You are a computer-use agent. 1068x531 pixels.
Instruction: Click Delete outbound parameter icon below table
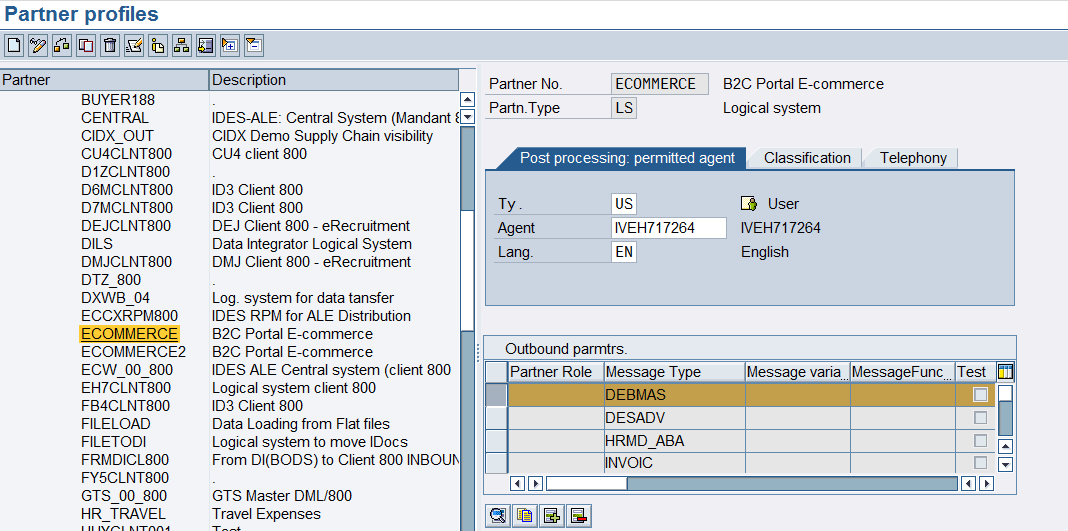click(x=578, y=516)
